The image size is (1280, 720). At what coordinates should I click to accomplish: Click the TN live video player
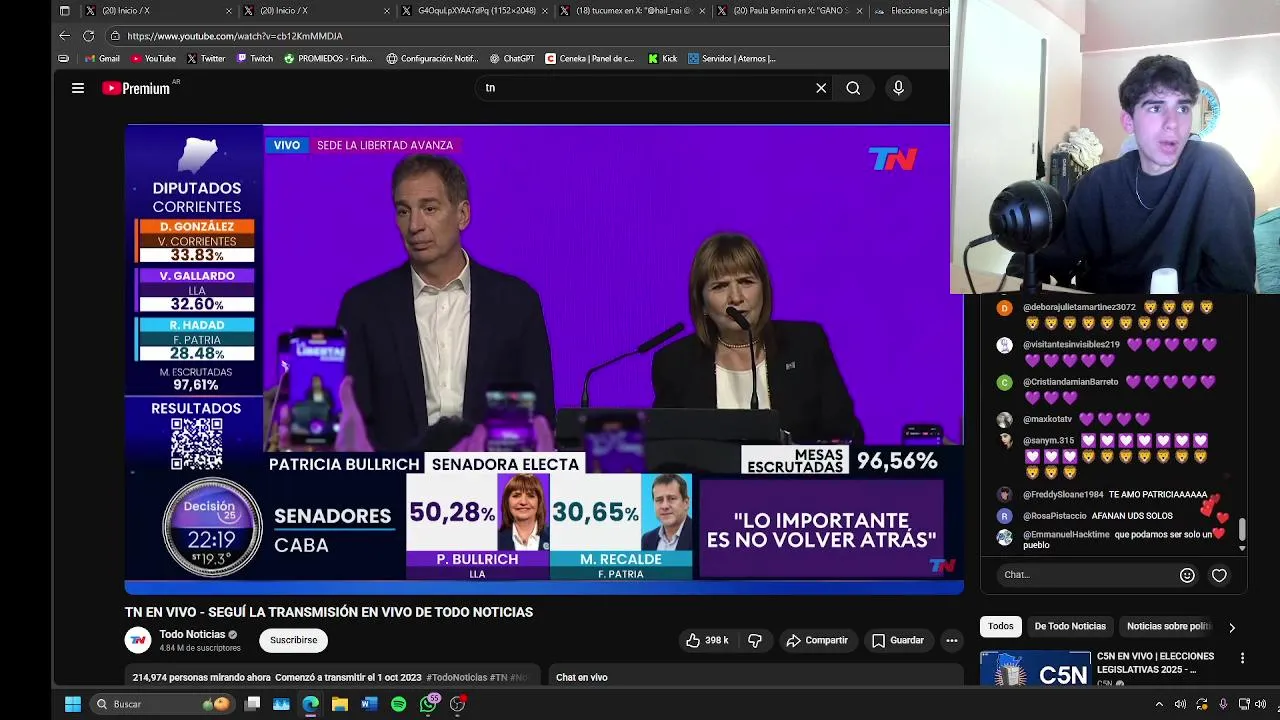[x=544, y=359]
